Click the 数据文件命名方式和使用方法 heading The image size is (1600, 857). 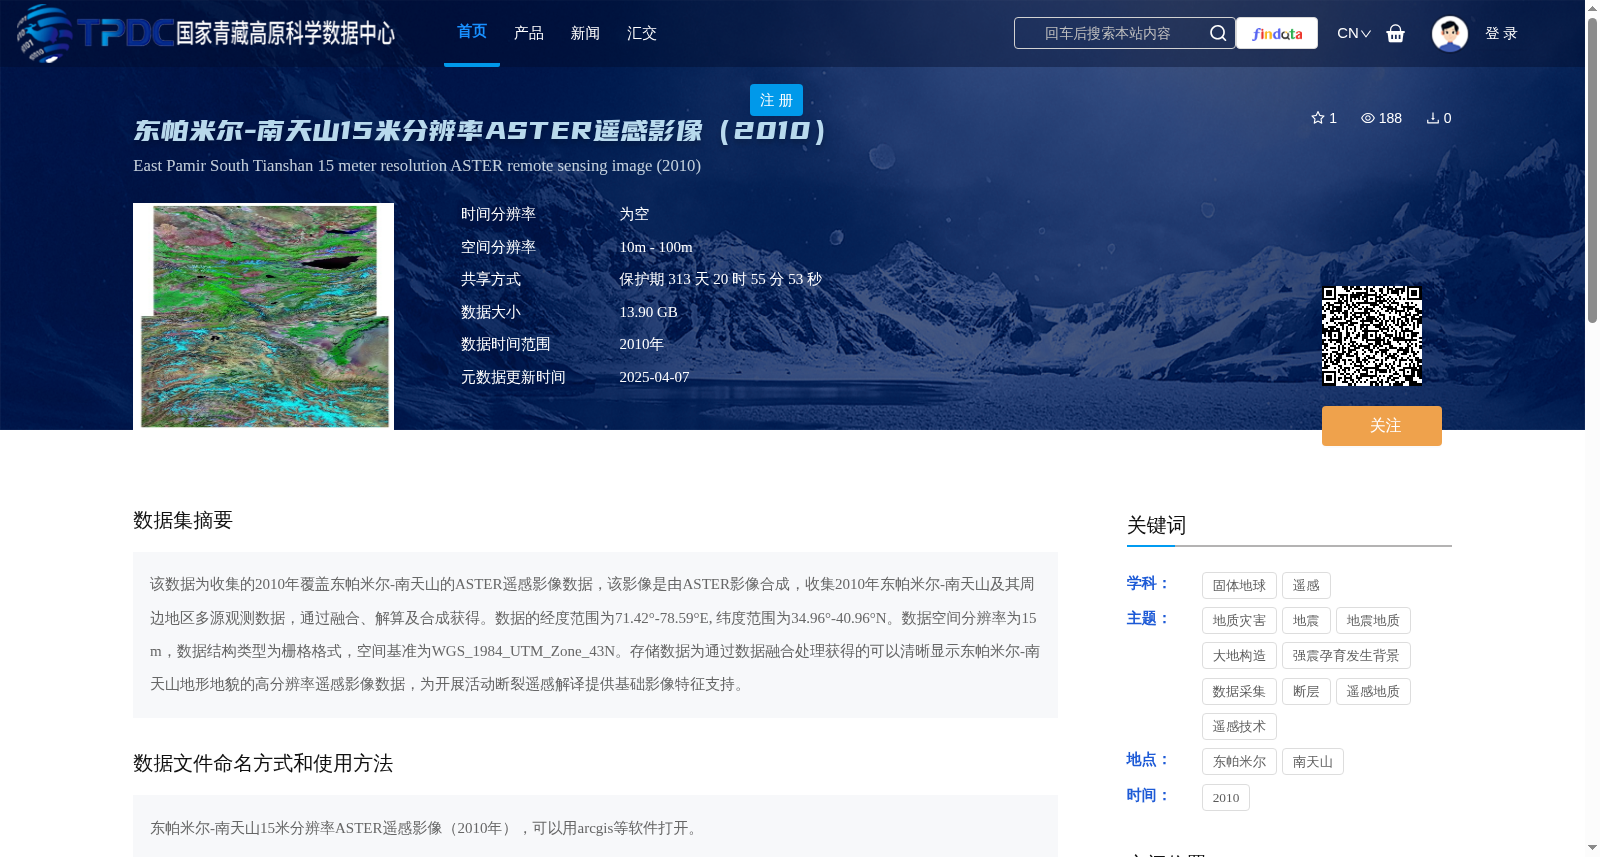(263, 763)
